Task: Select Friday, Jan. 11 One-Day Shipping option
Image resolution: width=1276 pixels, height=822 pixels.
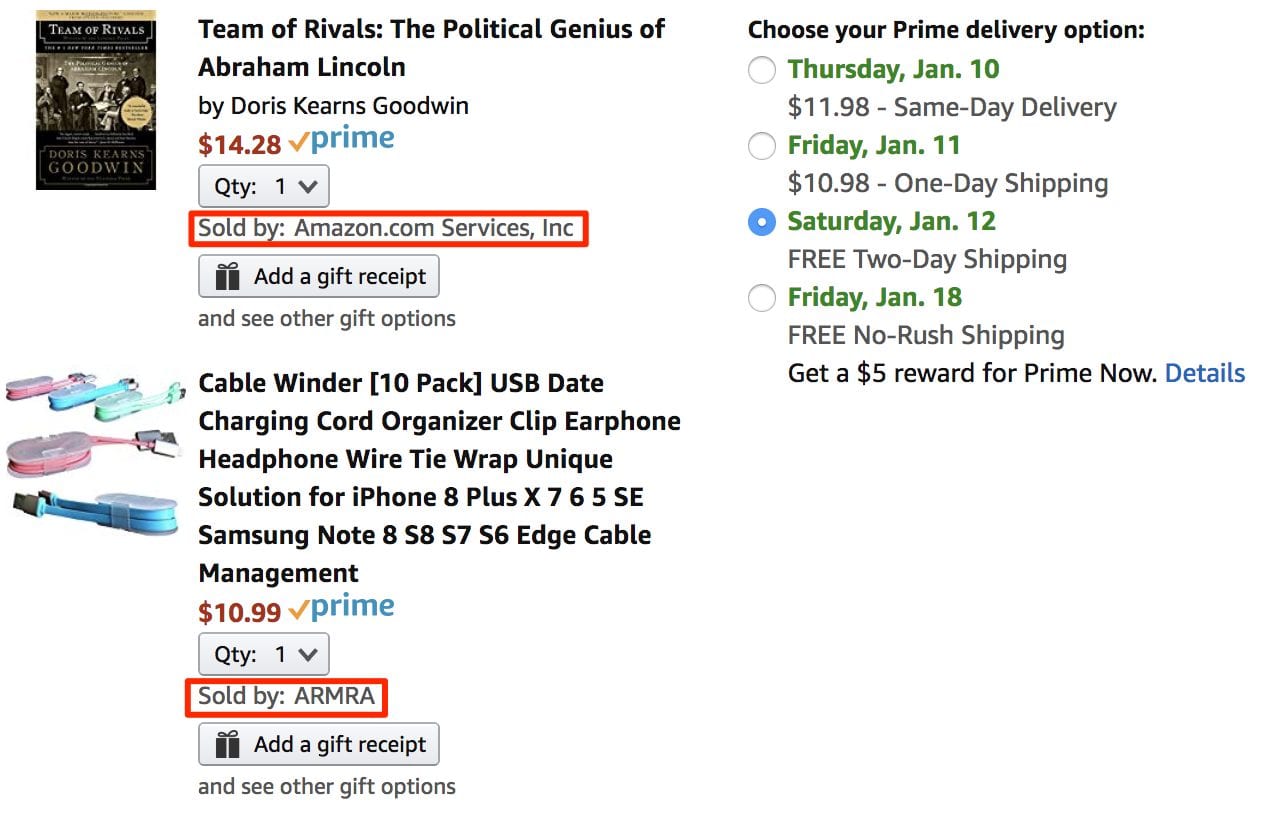Action: click(x=762, y=146)
